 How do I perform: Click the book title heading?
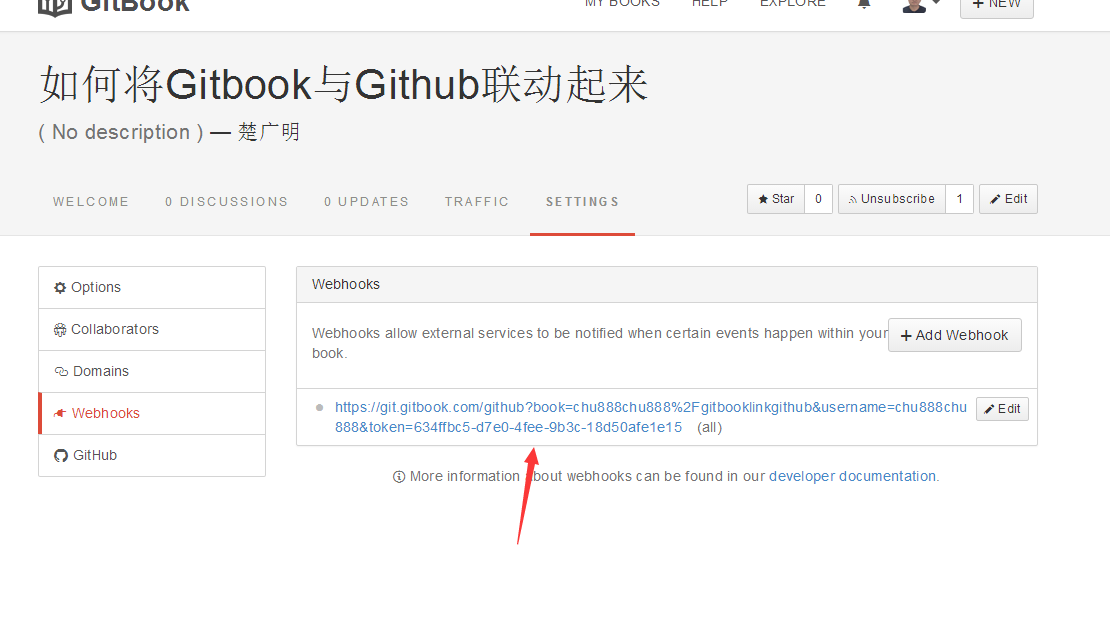[343, 85]
